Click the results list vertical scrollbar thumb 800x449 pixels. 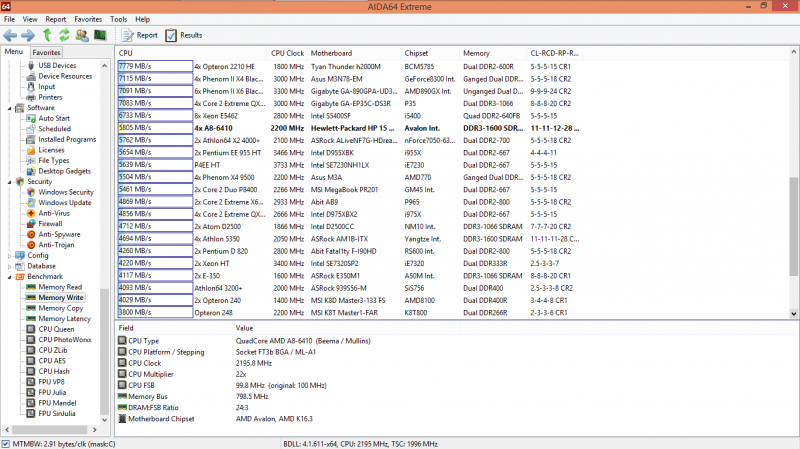point(793,227)
